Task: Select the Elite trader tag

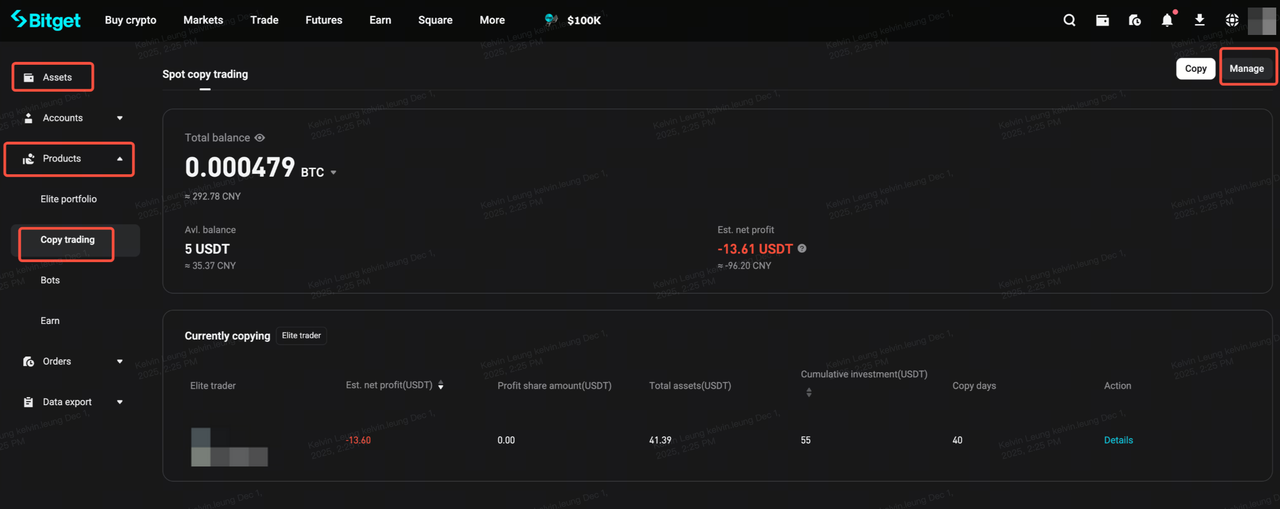Action: 302,336
